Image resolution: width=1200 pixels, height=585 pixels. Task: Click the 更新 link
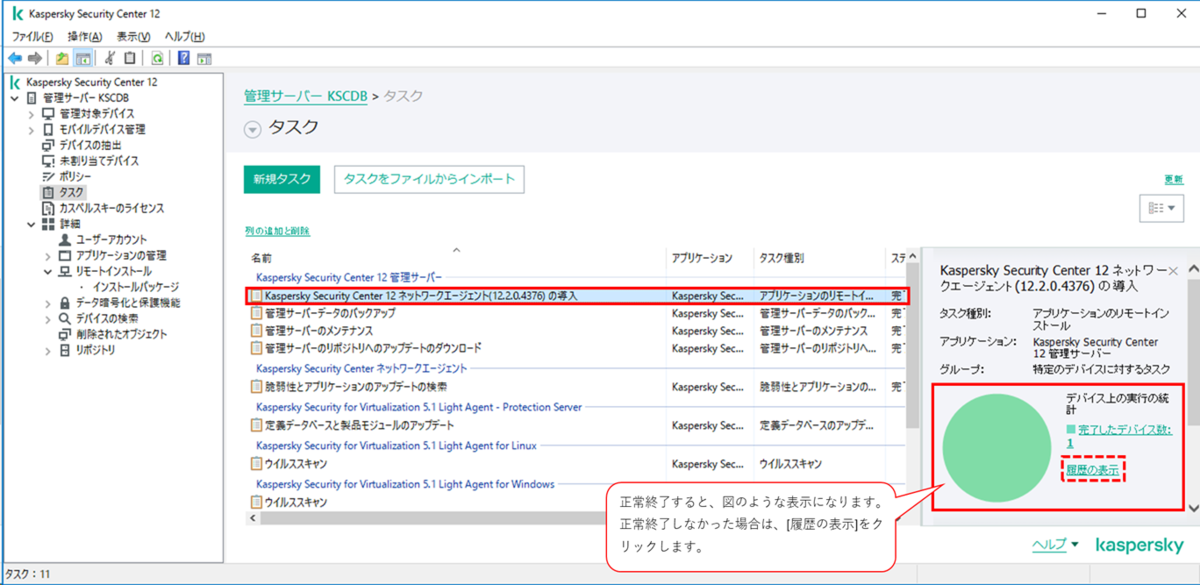(1174, 179)
